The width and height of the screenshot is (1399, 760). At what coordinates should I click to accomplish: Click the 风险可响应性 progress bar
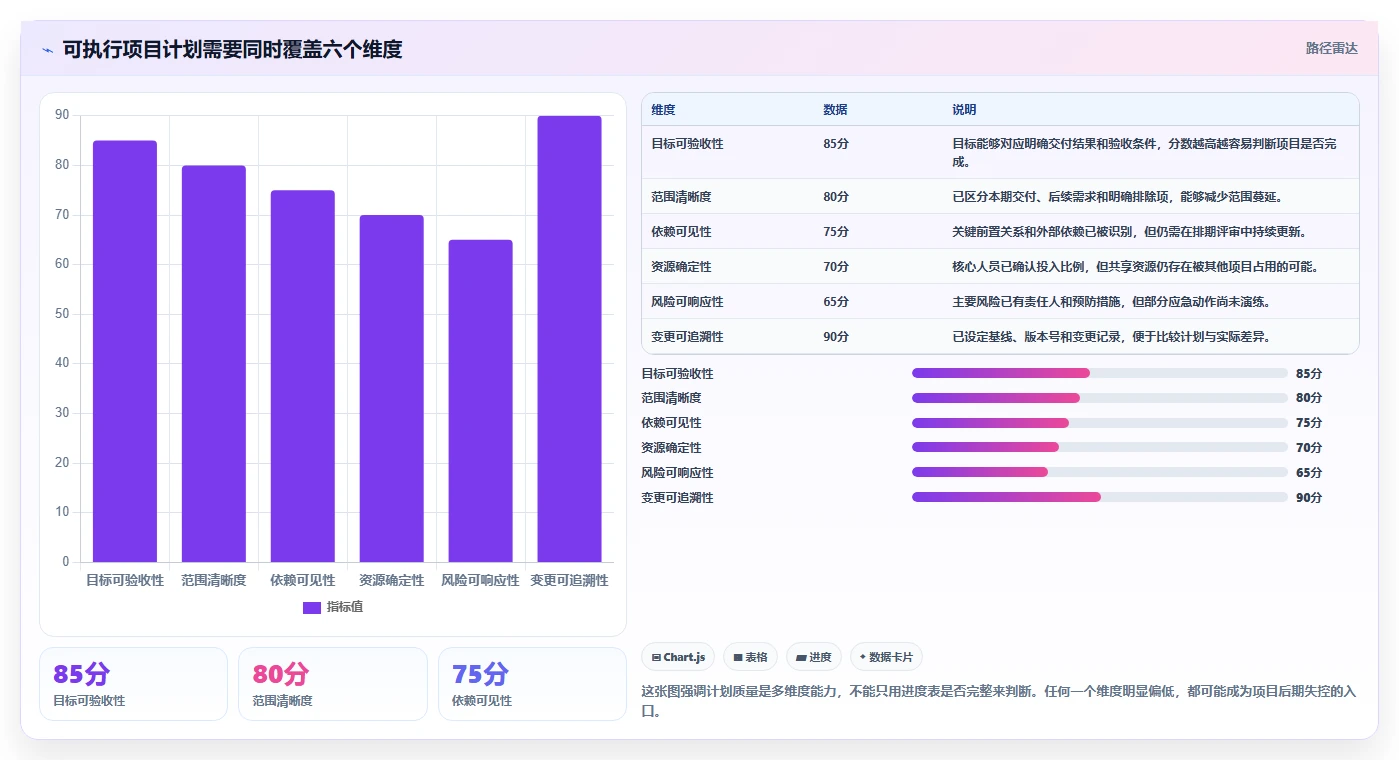(x=1100, y=472)
